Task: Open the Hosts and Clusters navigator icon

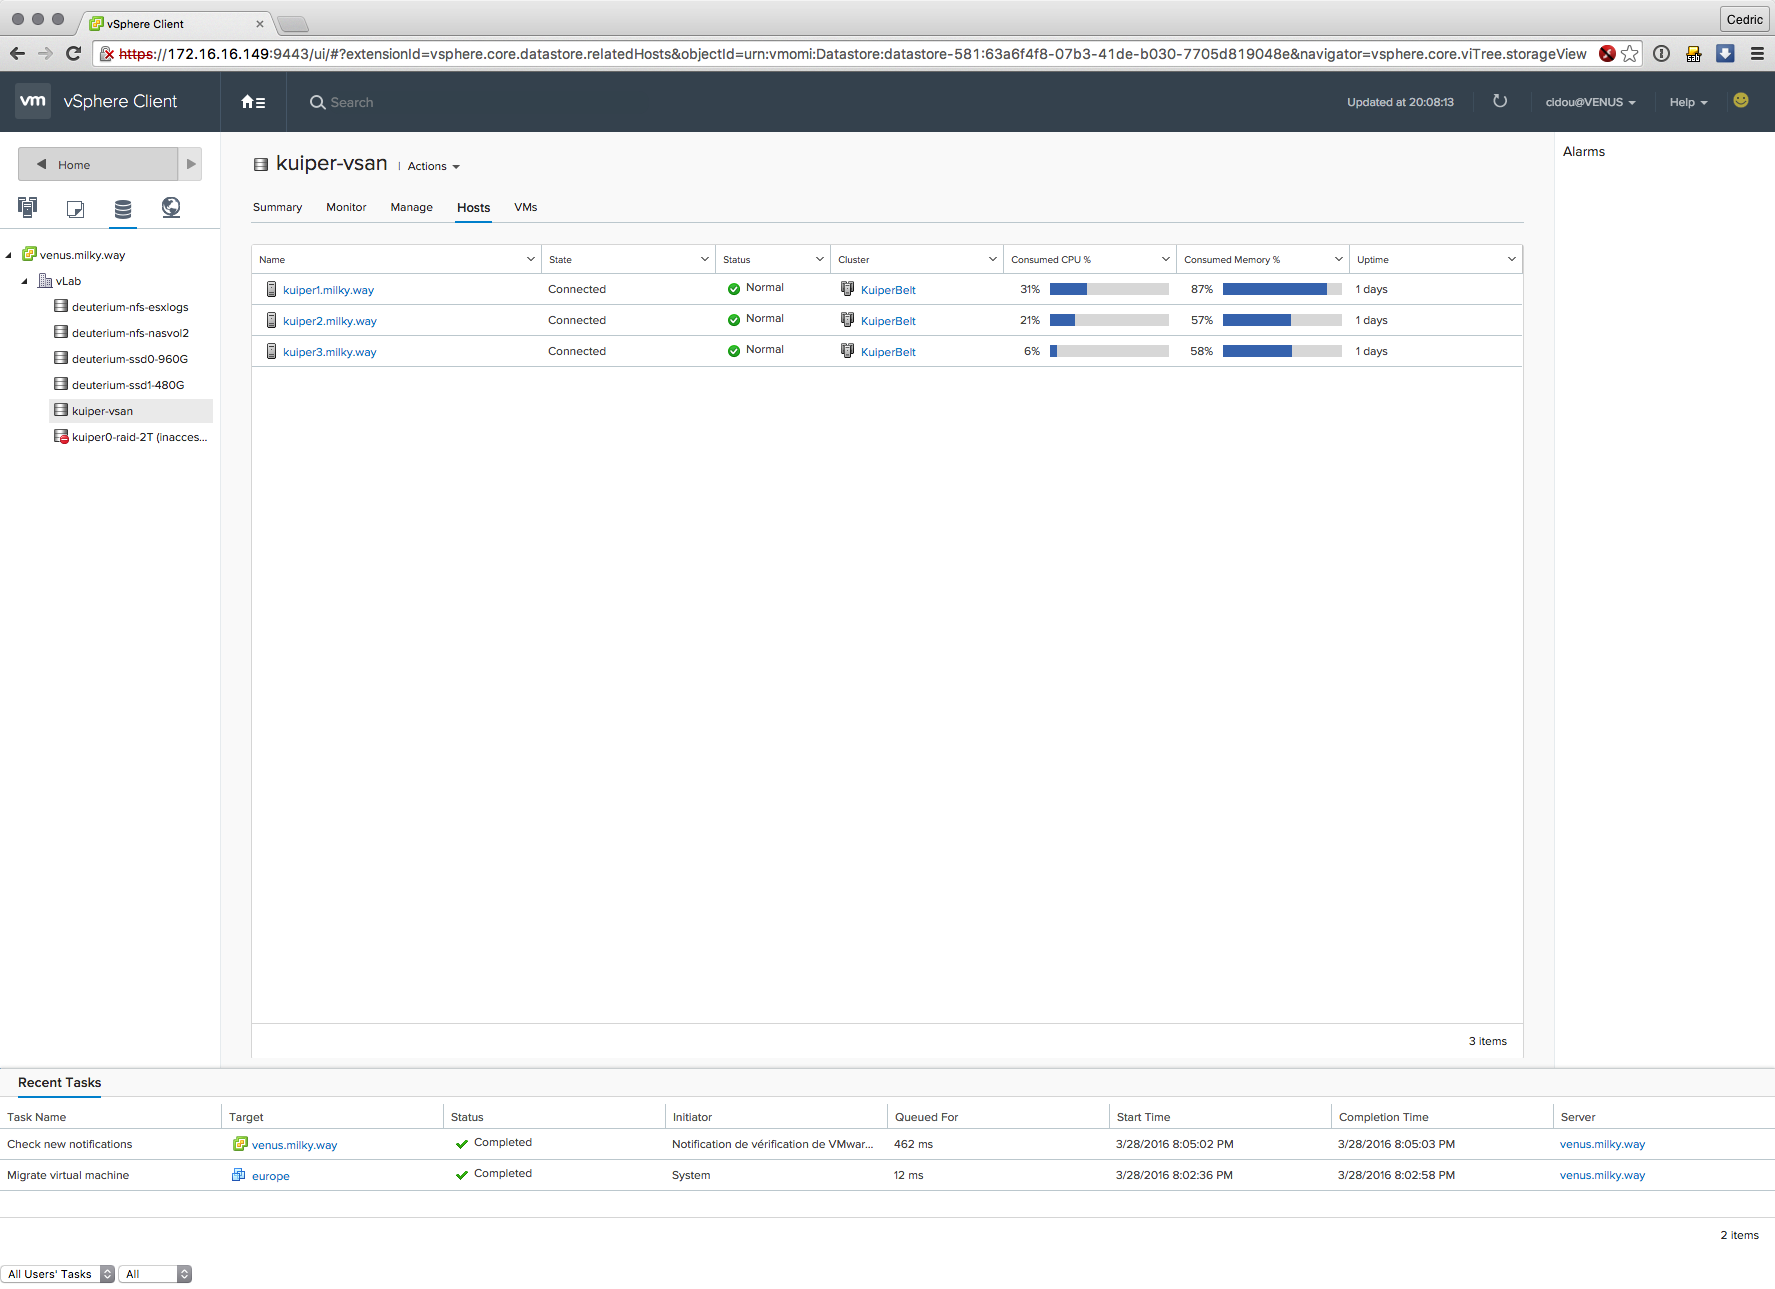Action: [x=27, y=207]
